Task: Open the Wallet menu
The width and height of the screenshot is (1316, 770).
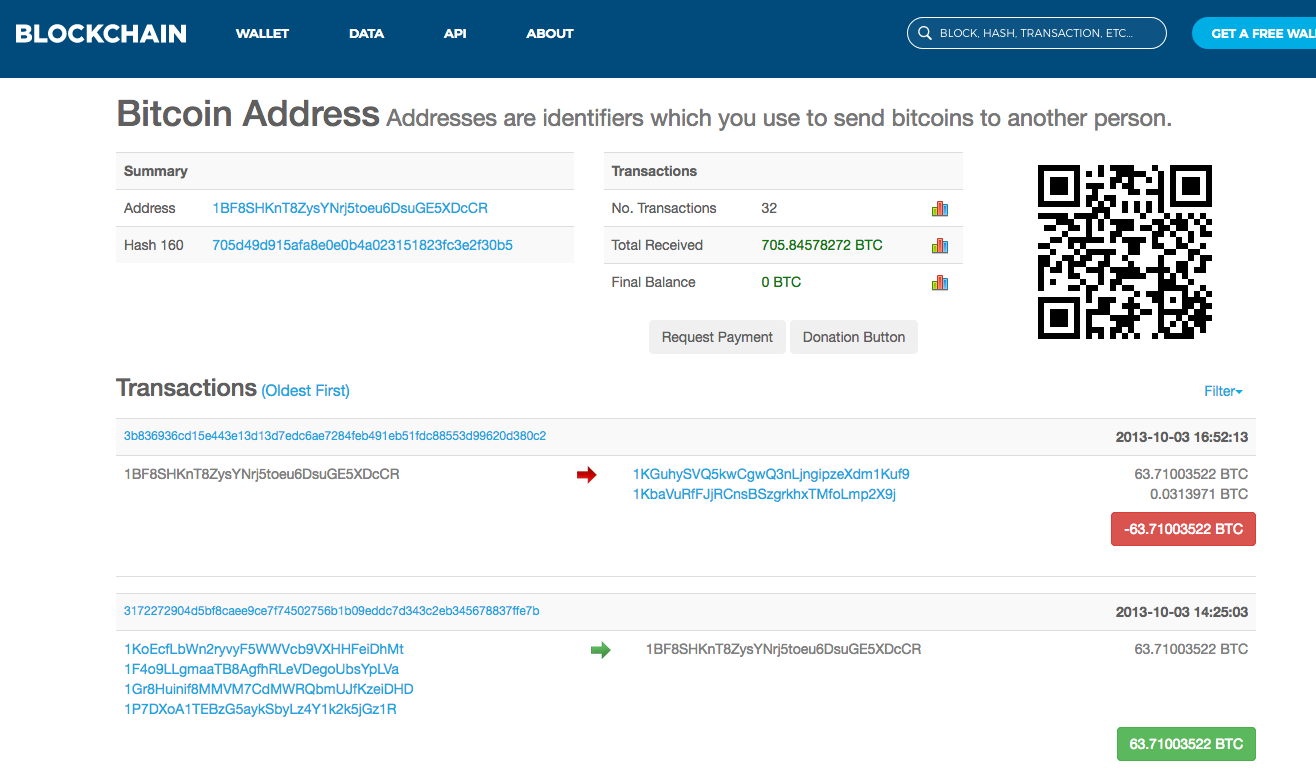Action: (262, 33)
